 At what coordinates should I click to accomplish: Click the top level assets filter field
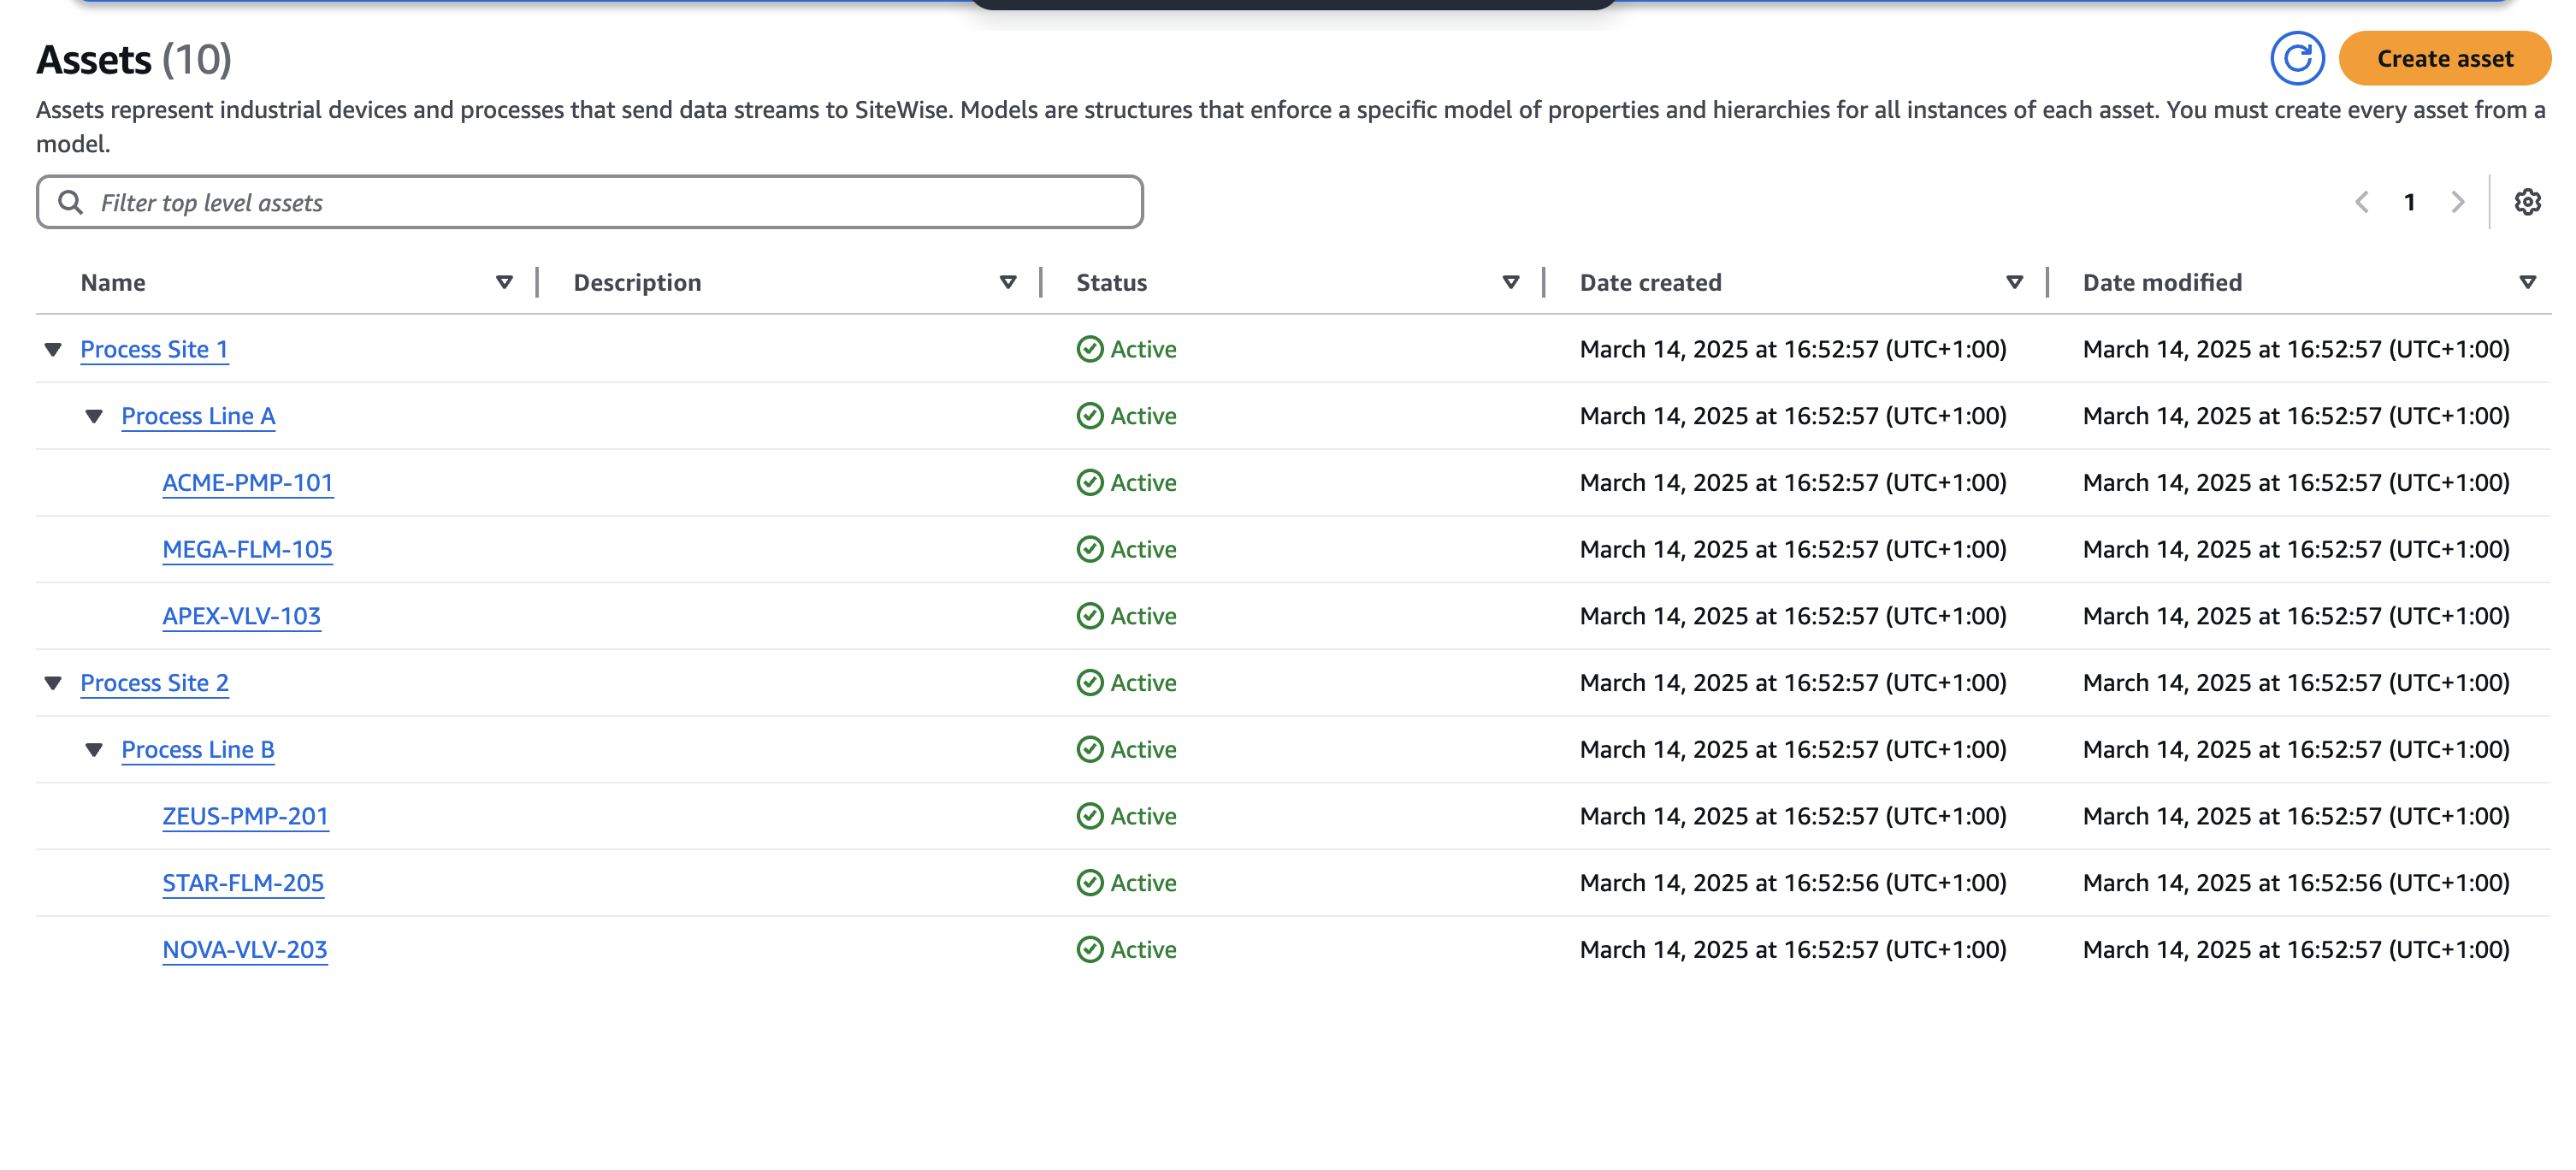(400, 201)
